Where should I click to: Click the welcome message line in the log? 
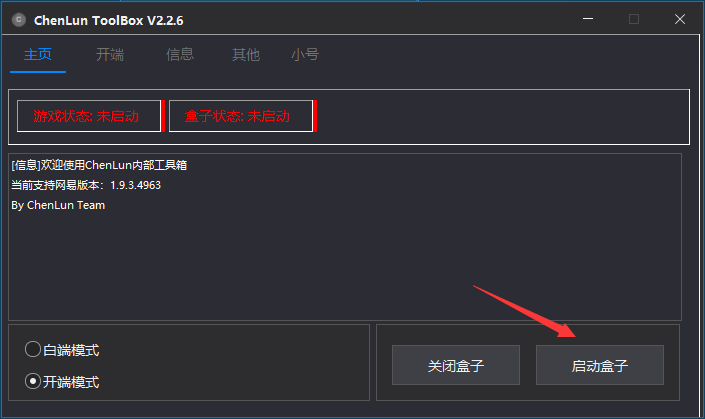(99, 165)
